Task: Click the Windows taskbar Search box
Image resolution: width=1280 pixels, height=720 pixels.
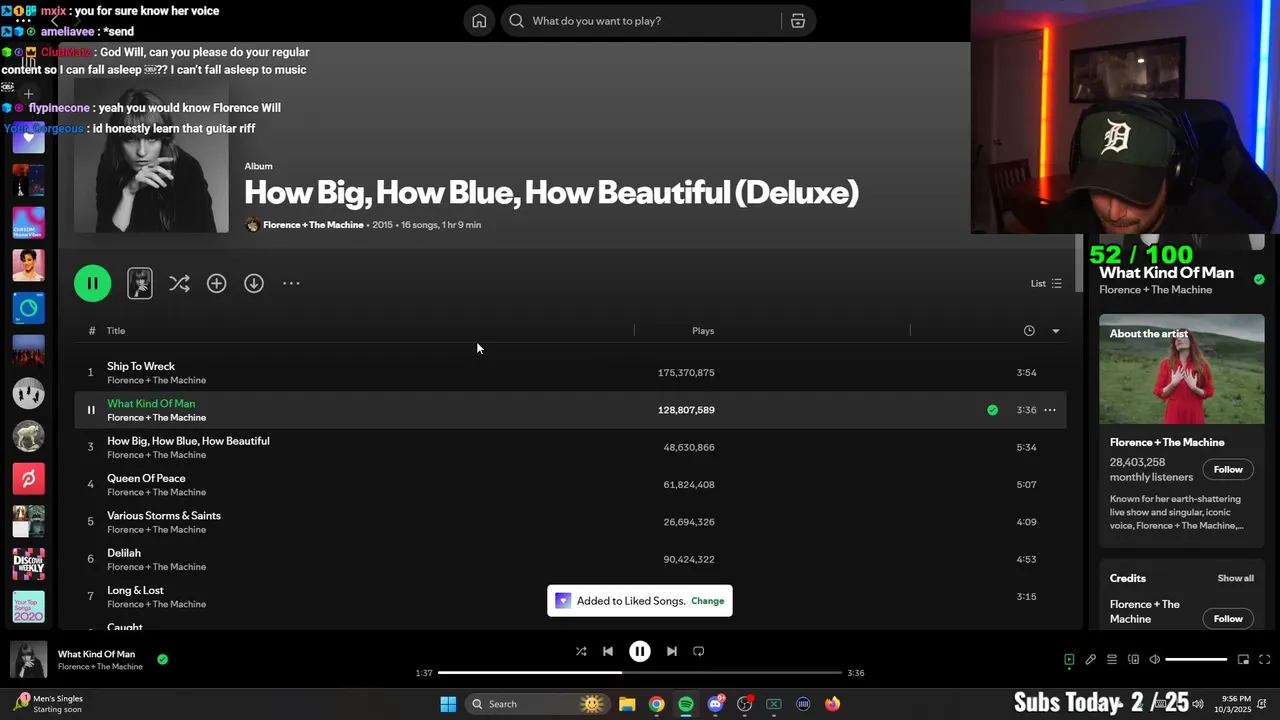Action: click(x=537, y=704)
